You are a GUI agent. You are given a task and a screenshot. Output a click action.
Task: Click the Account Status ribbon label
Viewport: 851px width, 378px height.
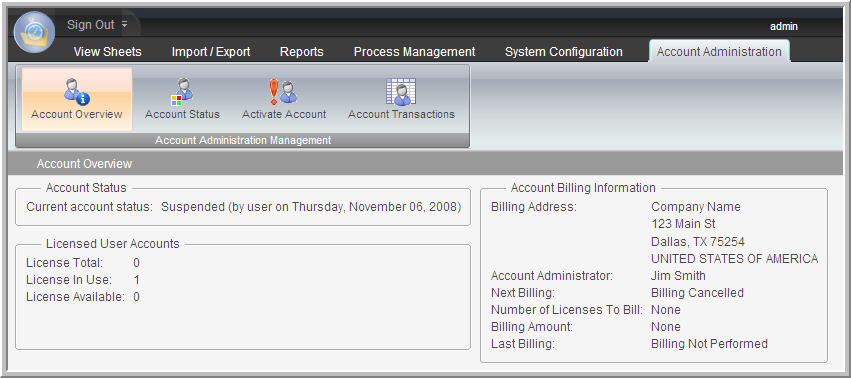[182, 115]
